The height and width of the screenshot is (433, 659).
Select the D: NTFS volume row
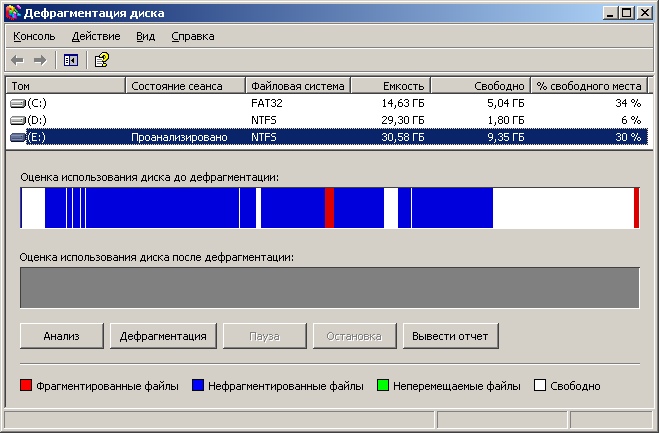click(x=327, y=120)
